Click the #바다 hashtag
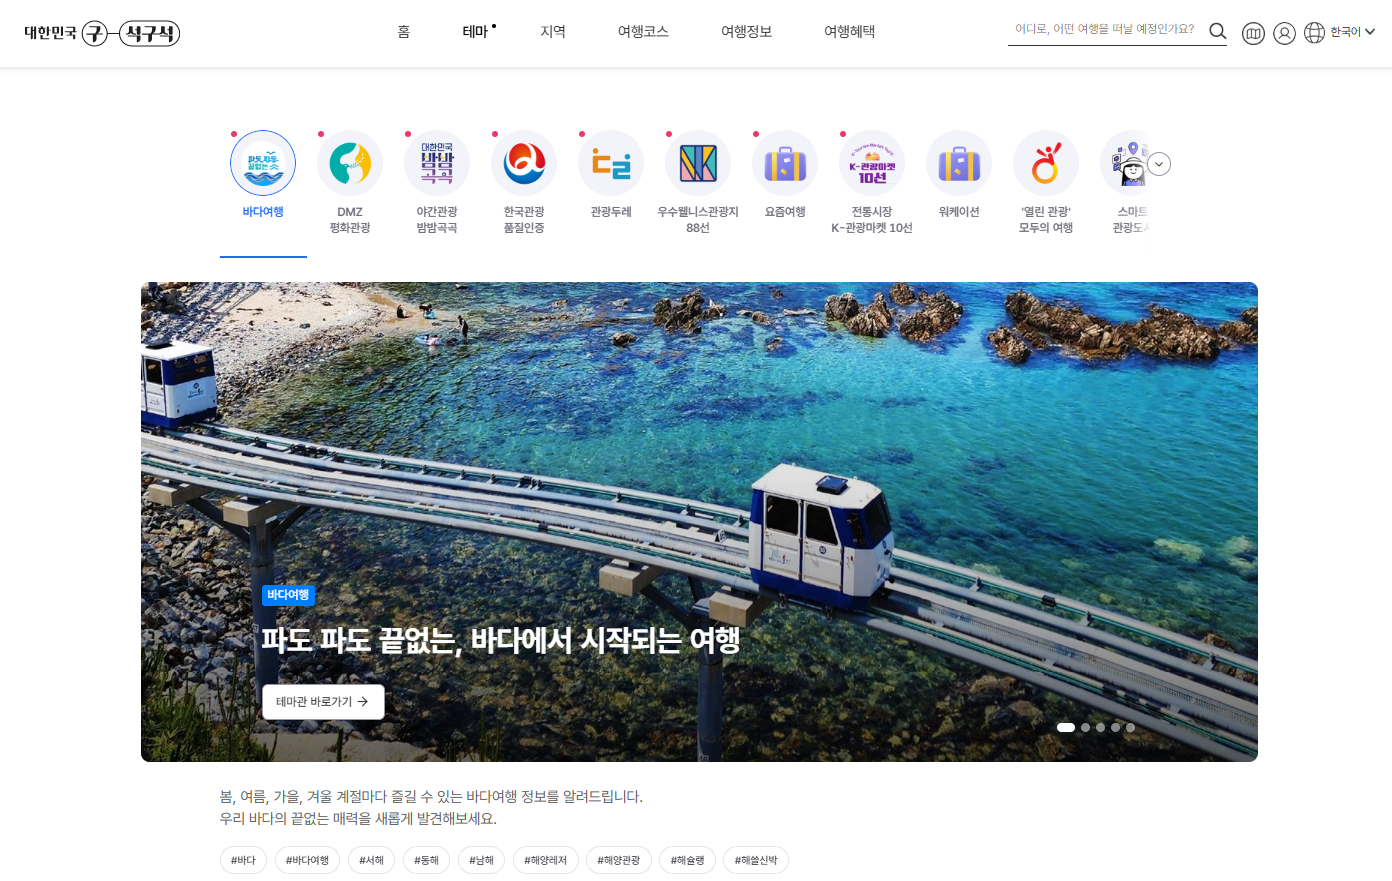The image size is (1392, 881). (243, 860)
